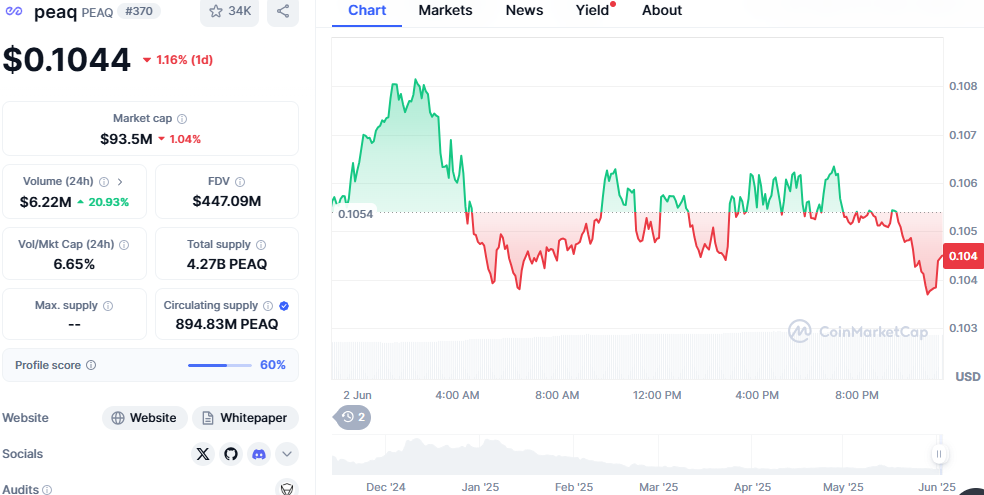Switch to the Markets tab
984x495 pixels.
tap(445, 10)
